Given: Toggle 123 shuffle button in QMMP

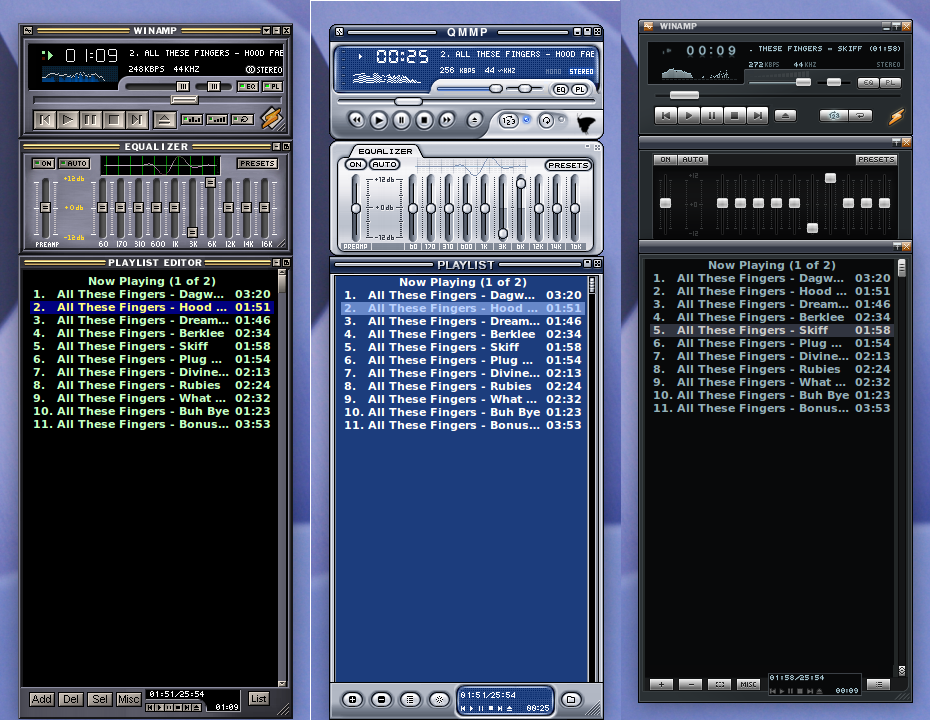Looking at the screenshot, I should tap(508, 121).
